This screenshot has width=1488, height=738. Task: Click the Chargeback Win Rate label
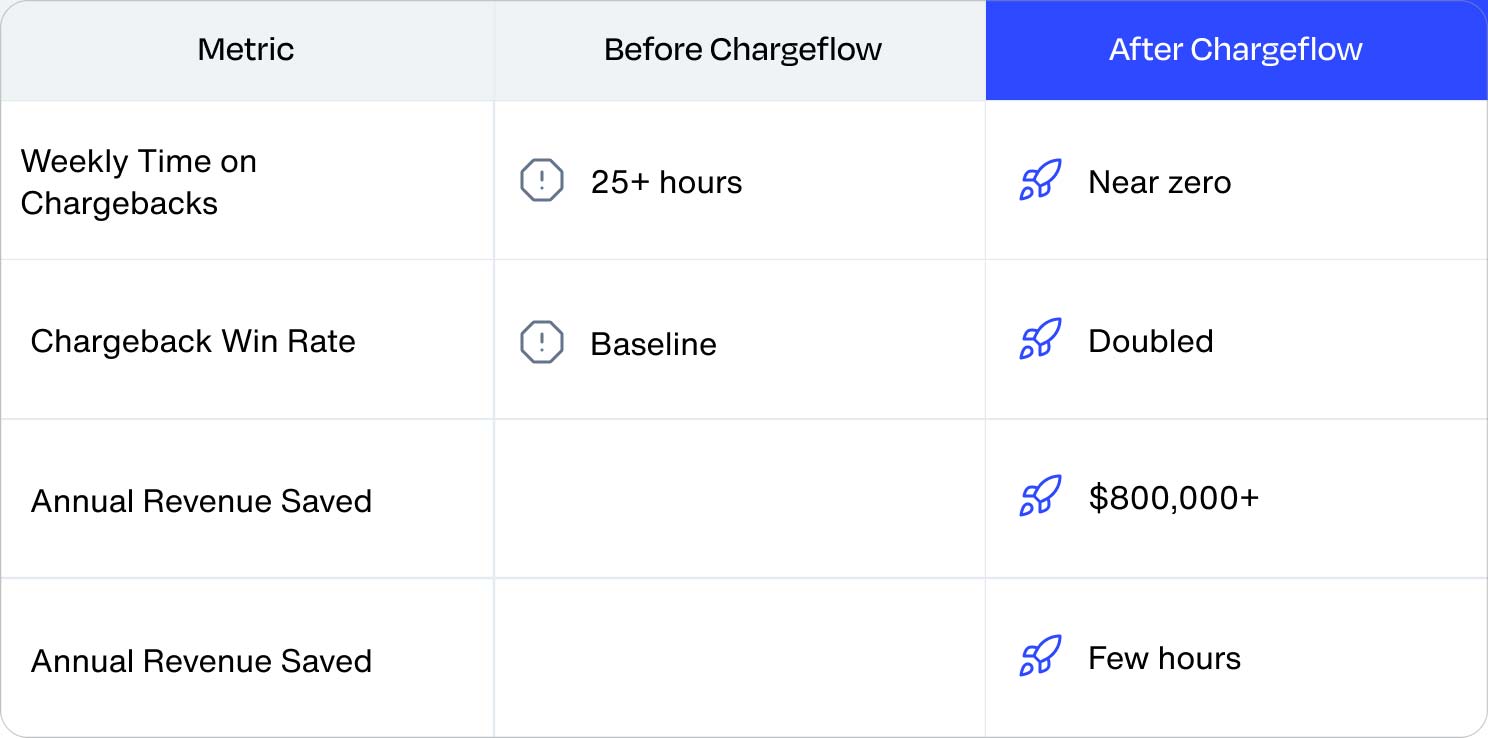pos(193,341)
